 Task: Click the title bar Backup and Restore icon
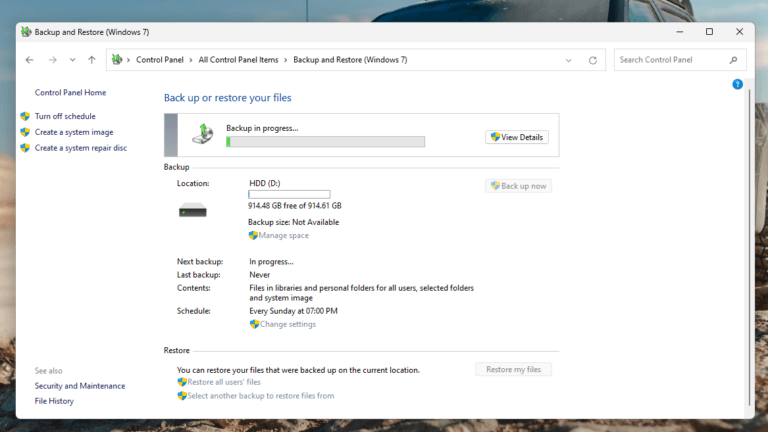coord(26,32)
